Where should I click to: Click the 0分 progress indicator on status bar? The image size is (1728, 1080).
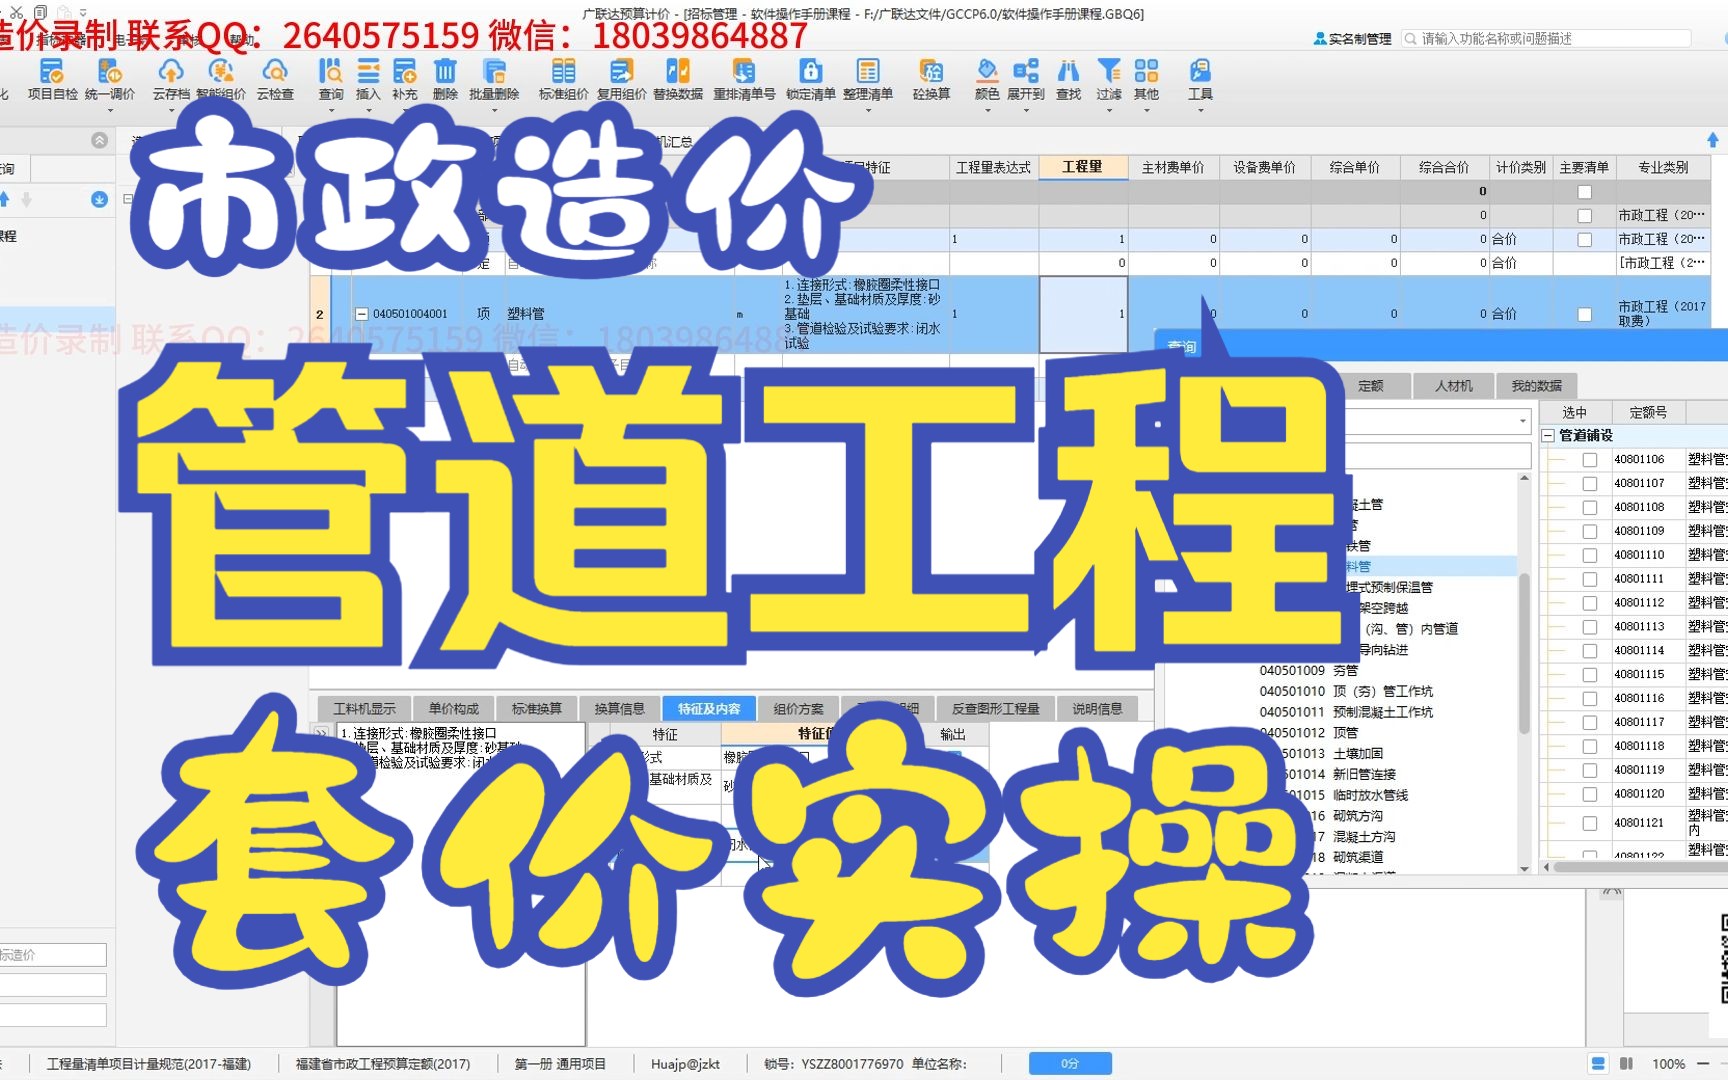(1069, 1063)
